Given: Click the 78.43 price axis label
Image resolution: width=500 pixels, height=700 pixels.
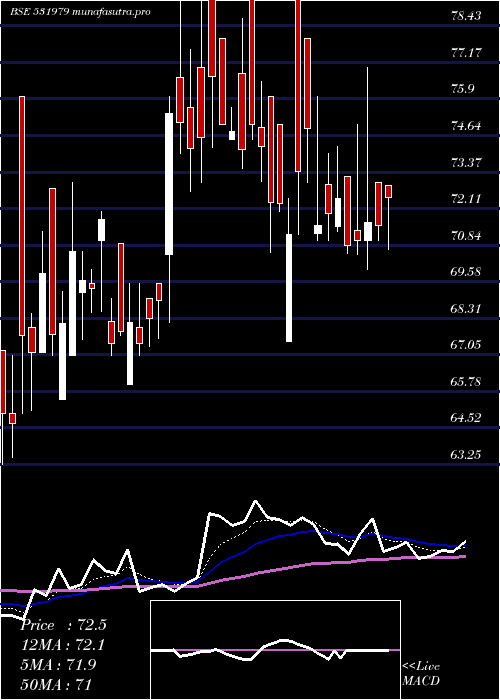Looking at the screenshot, I should tap(466, 16).
